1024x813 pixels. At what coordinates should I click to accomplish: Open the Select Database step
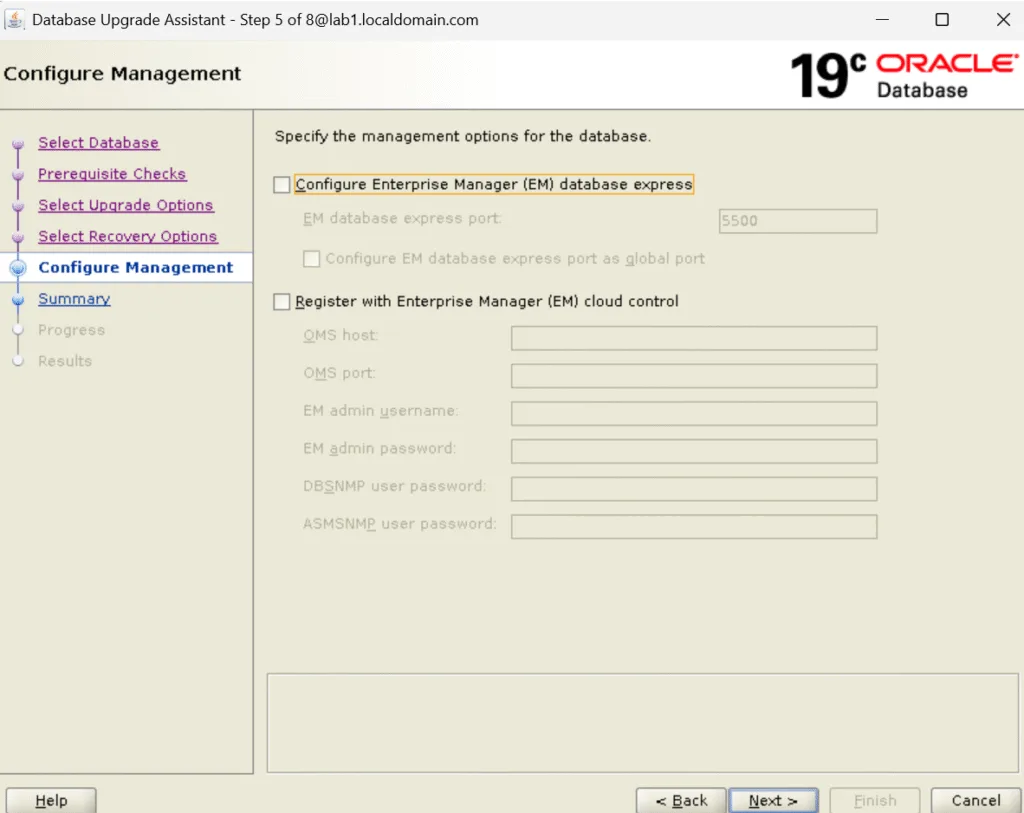point(98,142)
